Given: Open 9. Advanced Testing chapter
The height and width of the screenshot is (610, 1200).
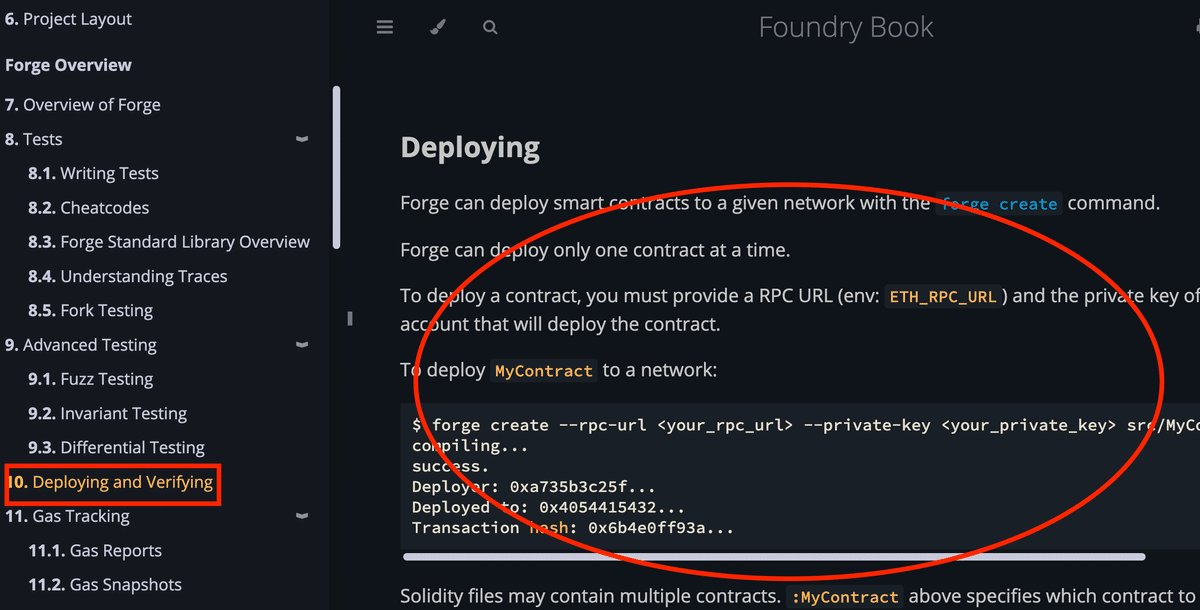Looking at the screenshot, I should (80, 345).
